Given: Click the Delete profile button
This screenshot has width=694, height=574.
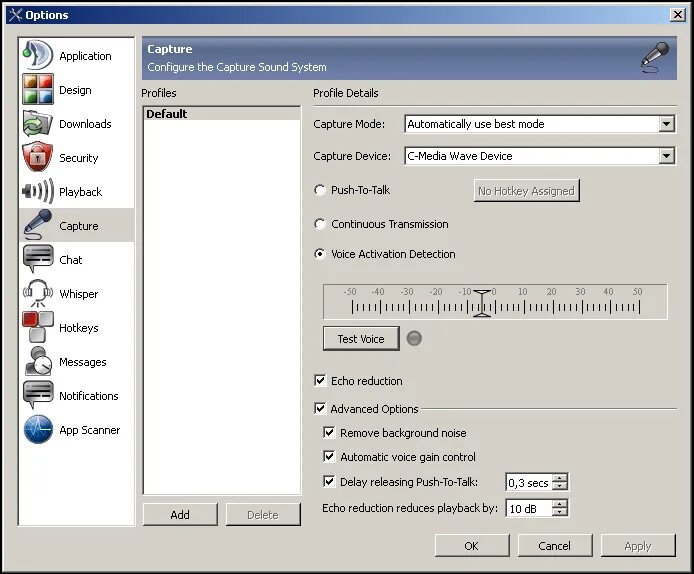Looking at the screenshot, I should 263,515.
